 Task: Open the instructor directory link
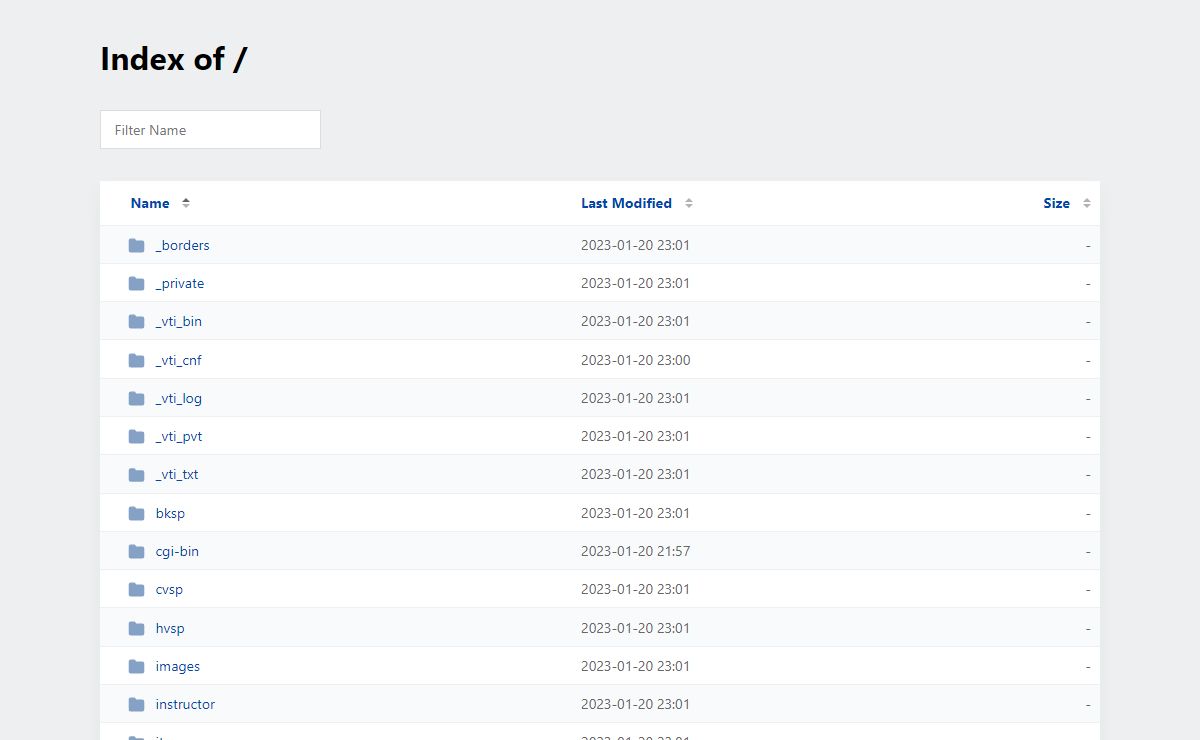(185, 705)
